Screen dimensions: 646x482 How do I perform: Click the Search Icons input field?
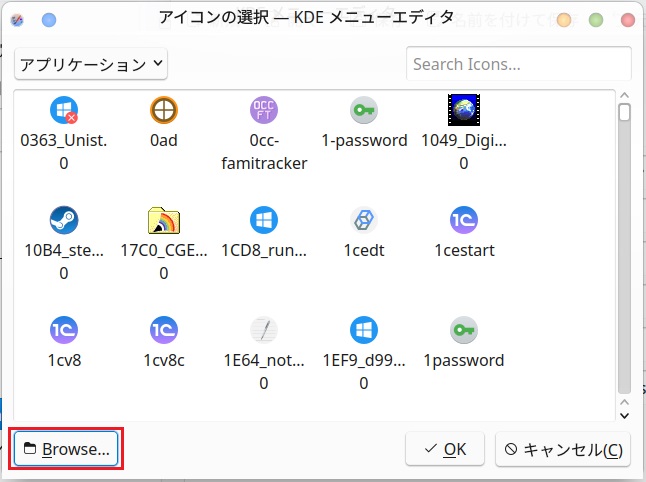(x=518, y=64)
